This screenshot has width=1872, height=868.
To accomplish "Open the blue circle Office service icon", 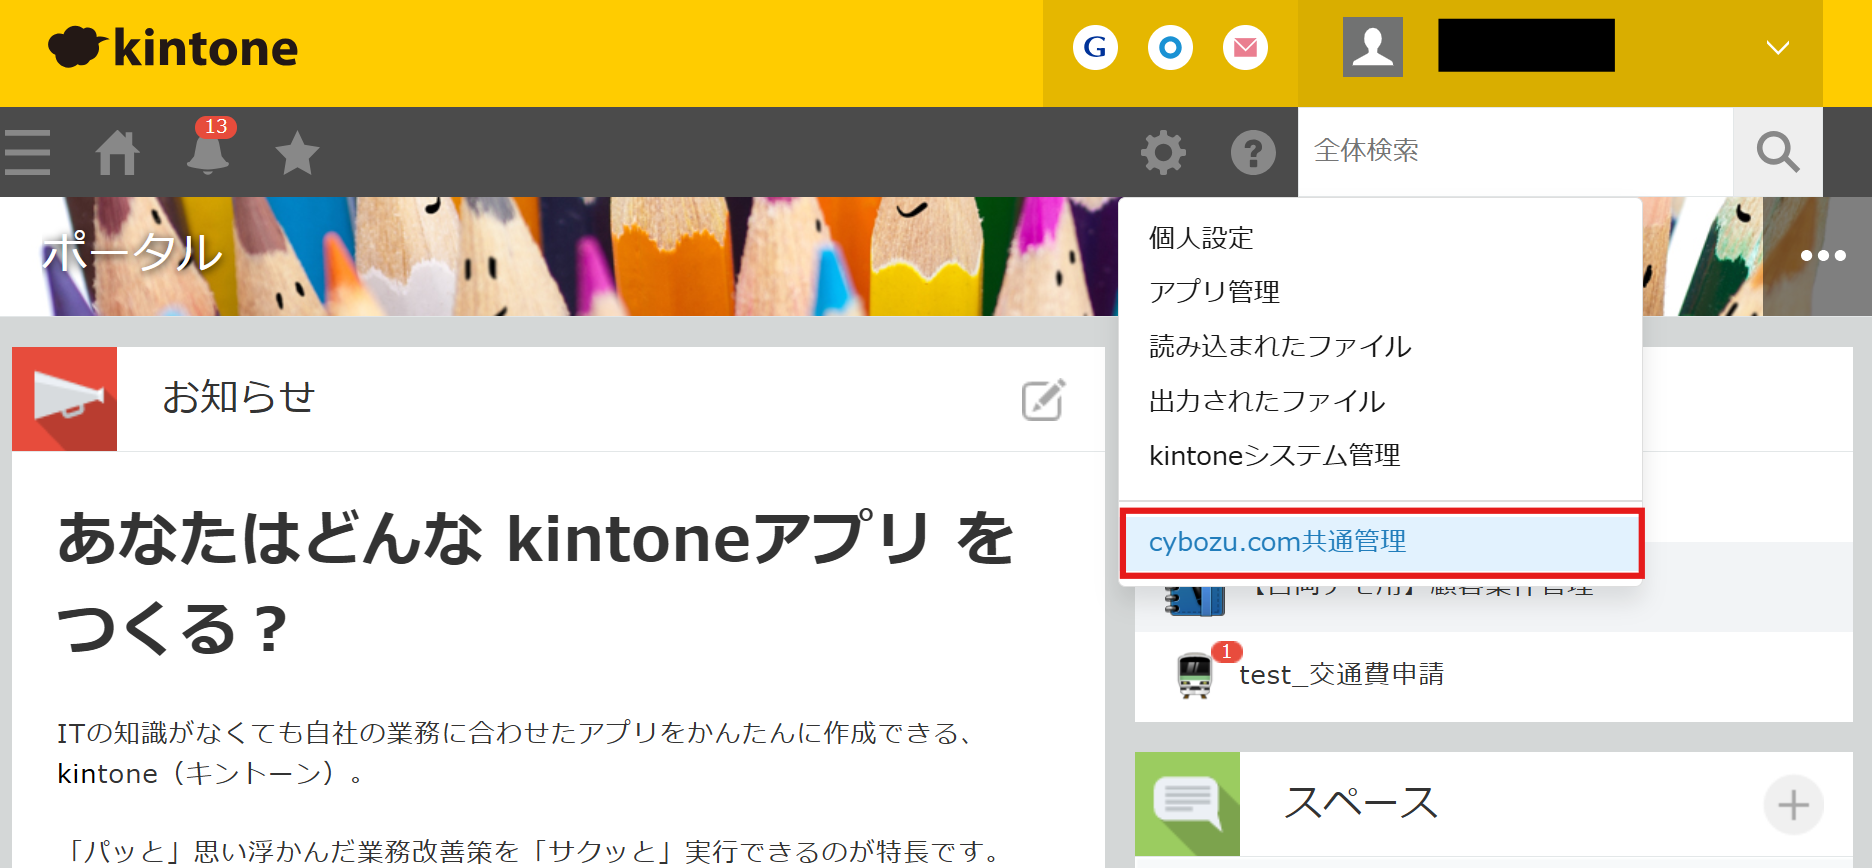I will (x=1170, y=47).
